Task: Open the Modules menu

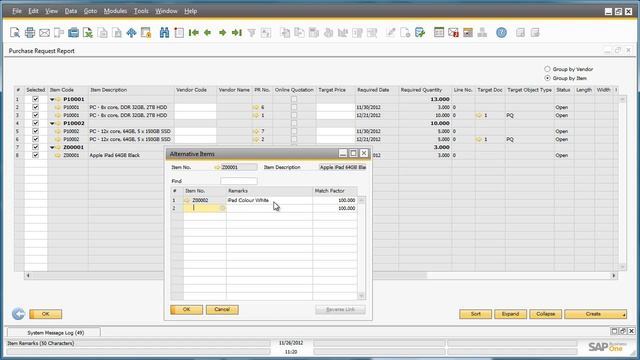Action: click(x=115, y=11)
